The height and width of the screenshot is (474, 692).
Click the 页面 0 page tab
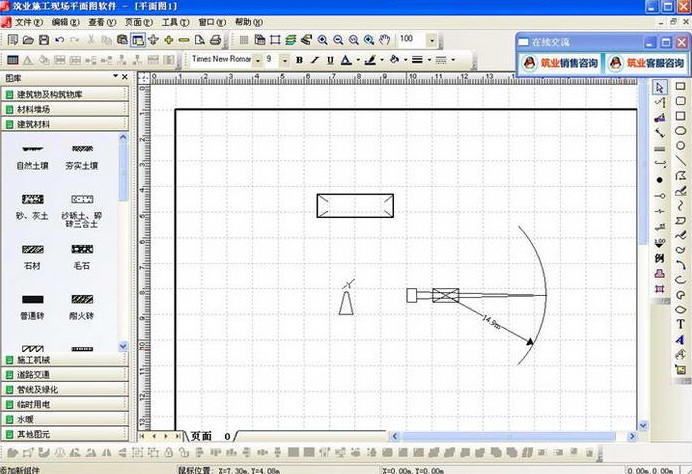pos(211,436)
